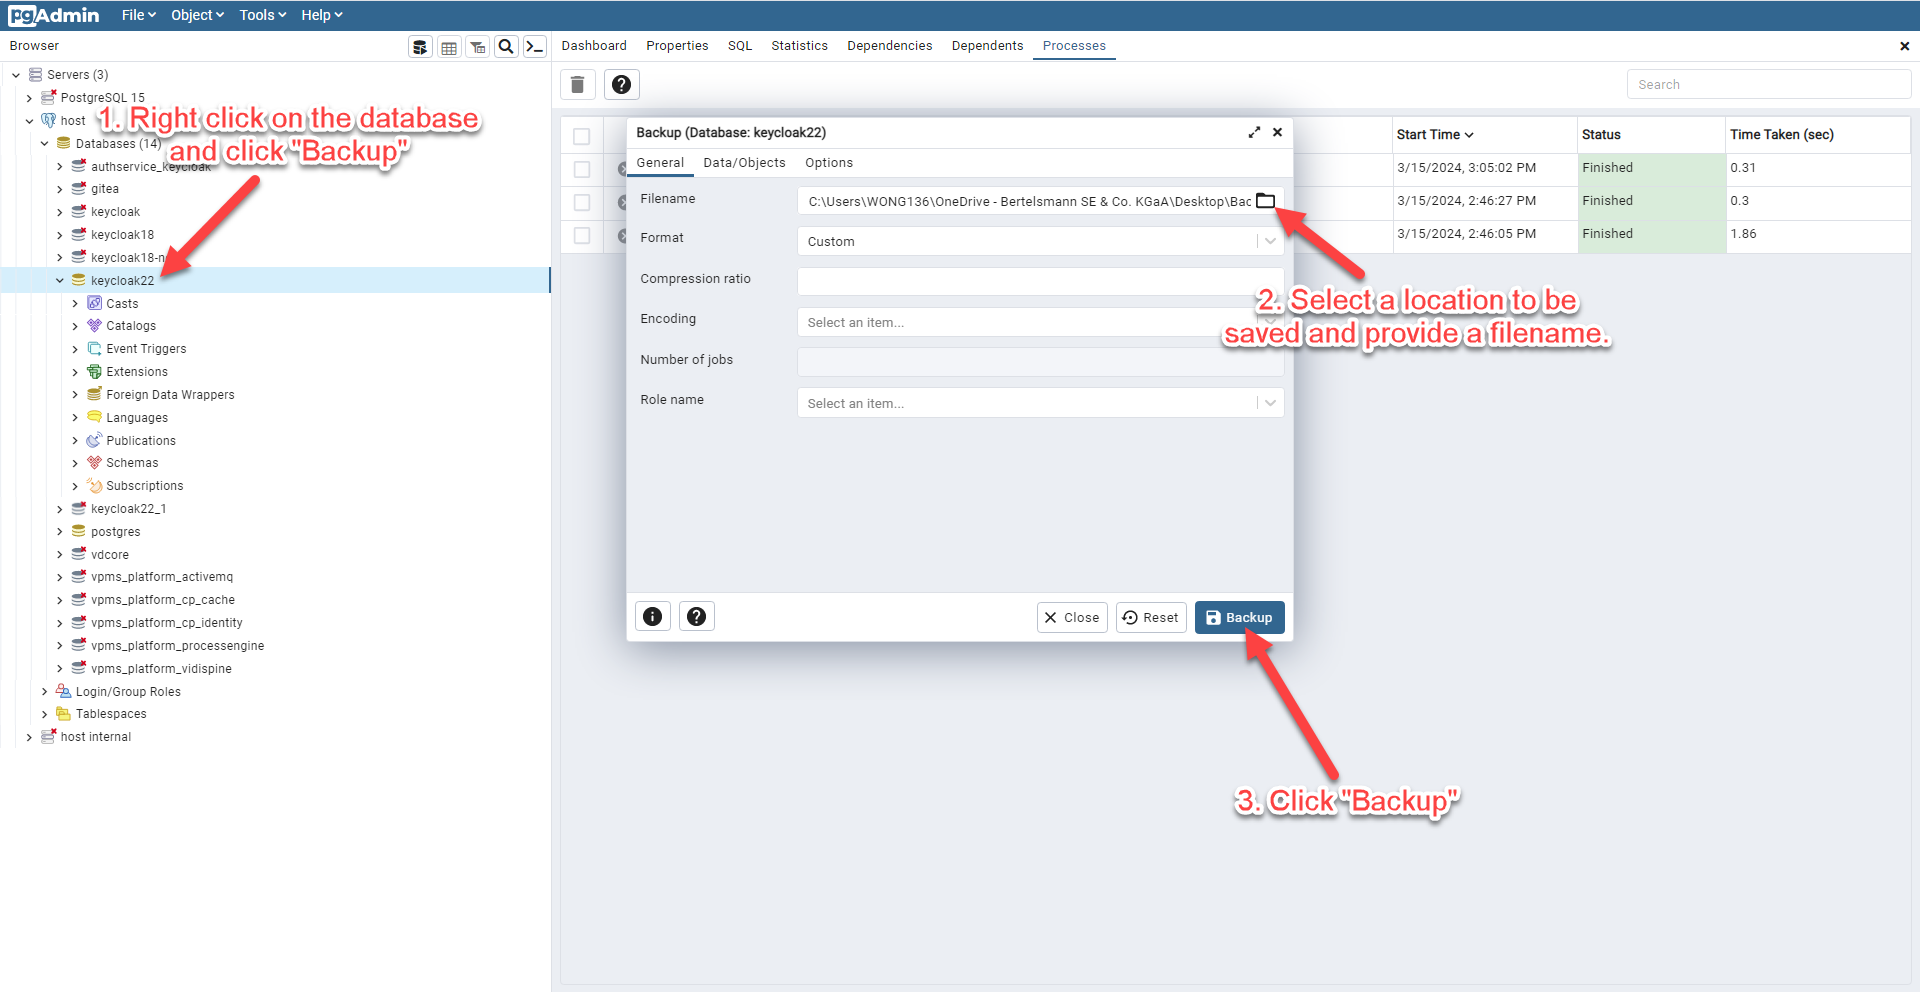1920x992 pixels.
Task: Click the Query Tool icon in Browser toolbar
Action: (x=420, y=47)
